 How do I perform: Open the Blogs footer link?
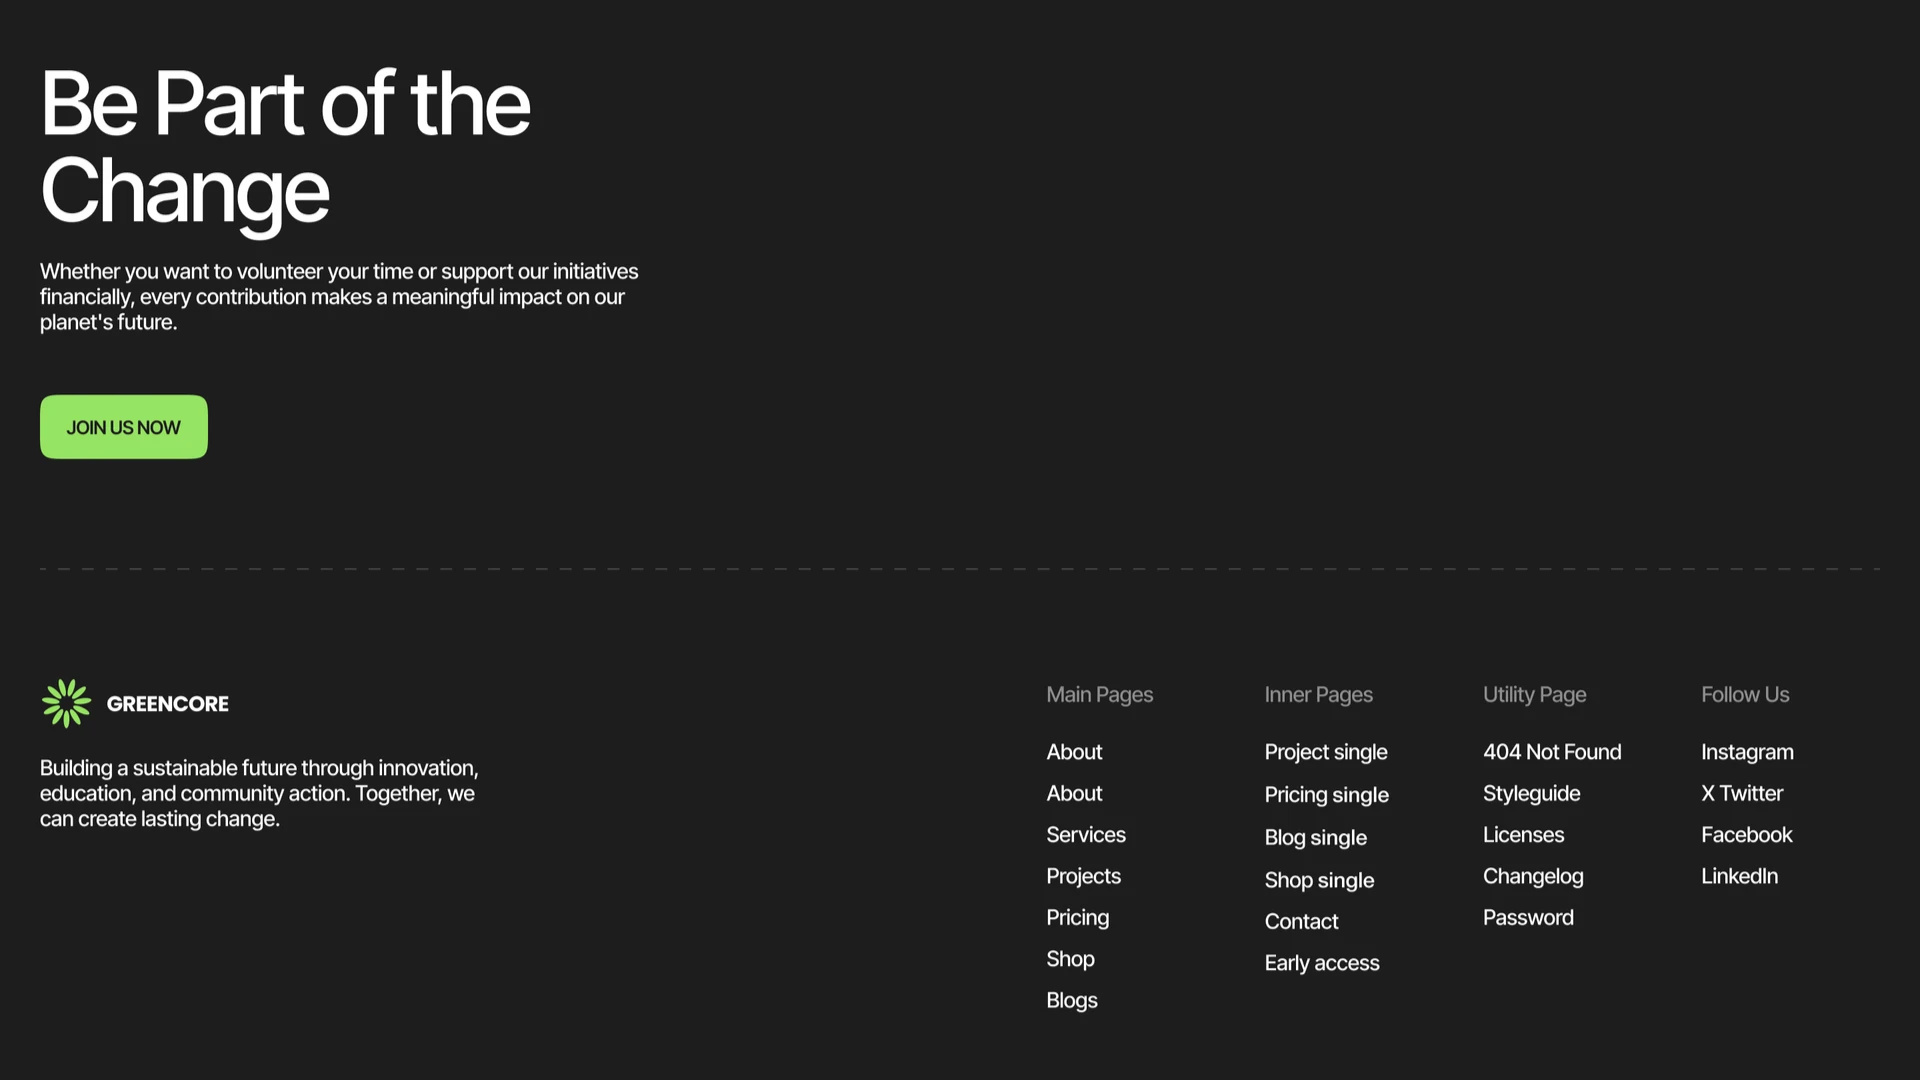1072,1000
